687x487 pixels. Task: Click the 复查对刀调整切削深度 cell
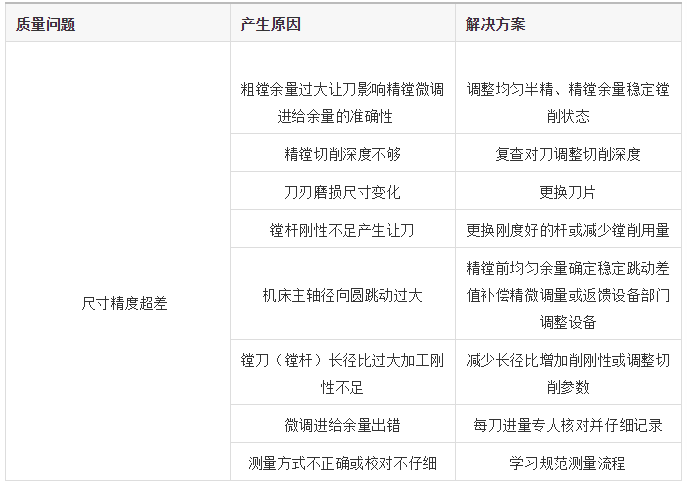click(x=568, y=154)
